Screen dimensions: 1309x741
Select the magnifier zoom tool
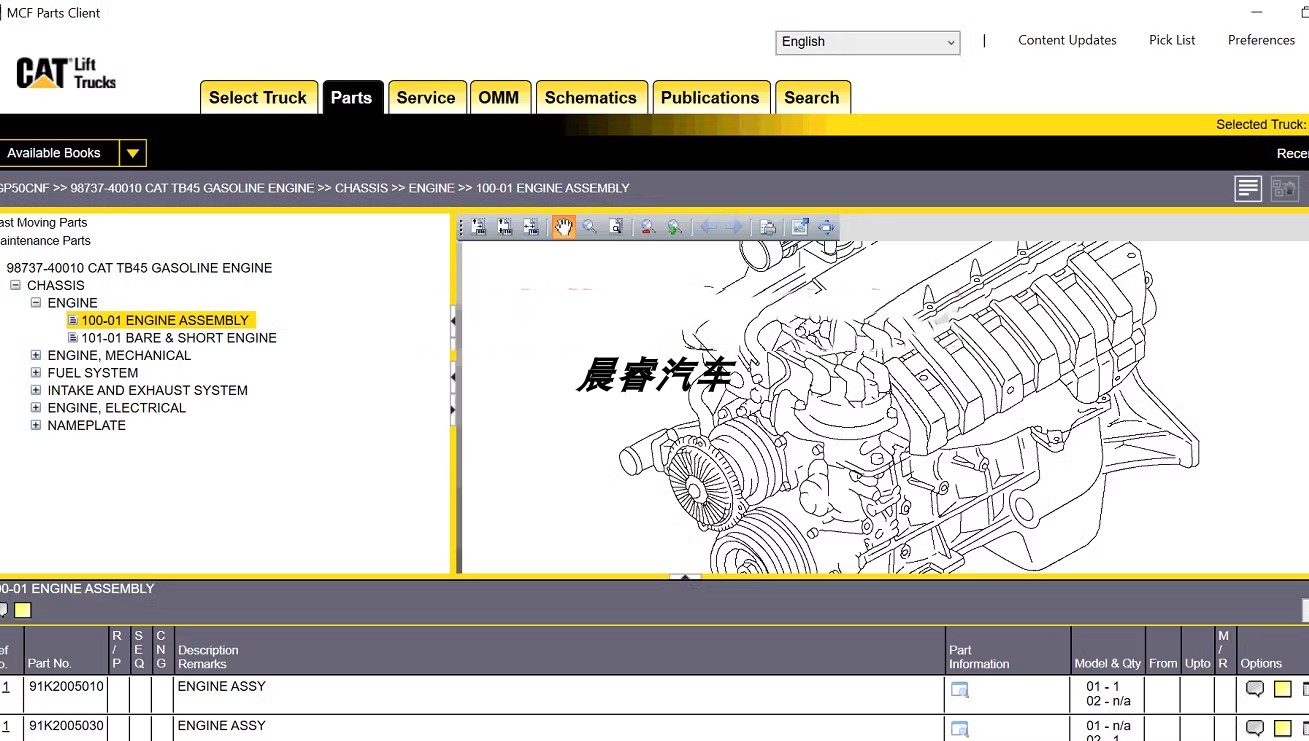[x=590, y=227]
